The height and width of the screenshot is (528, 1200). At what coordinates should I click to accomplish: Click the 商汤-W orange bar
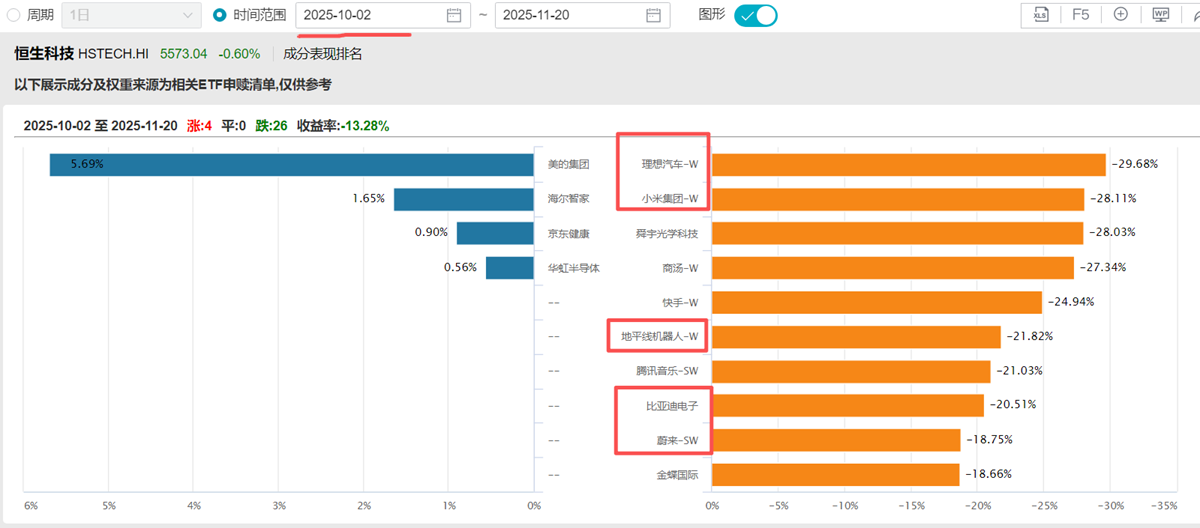(893, 267)
